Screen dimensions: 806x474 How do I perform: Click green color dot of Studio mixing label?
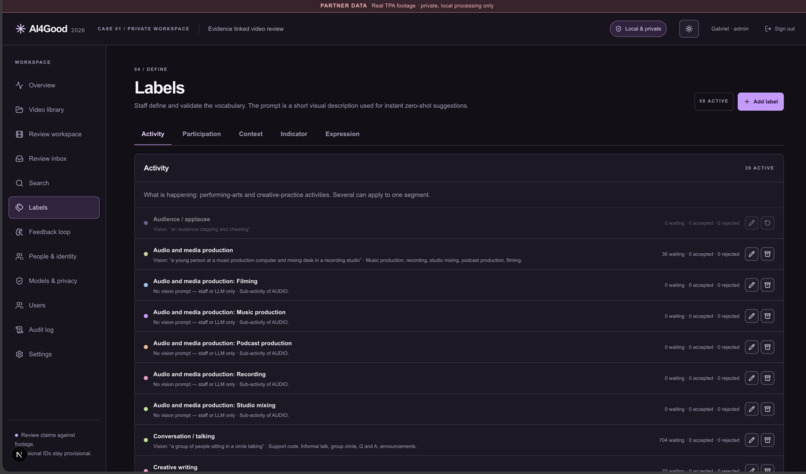tap(146, 409)
